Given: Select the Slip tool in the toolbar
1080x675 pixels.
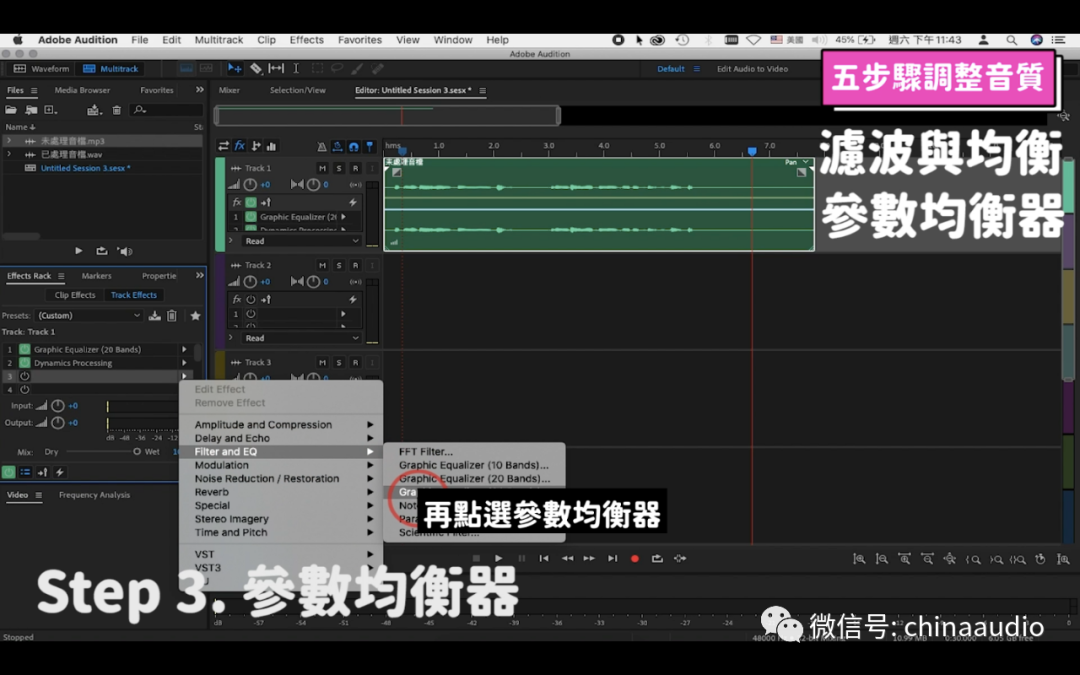Looking at the screenshot, I should 276,69.
